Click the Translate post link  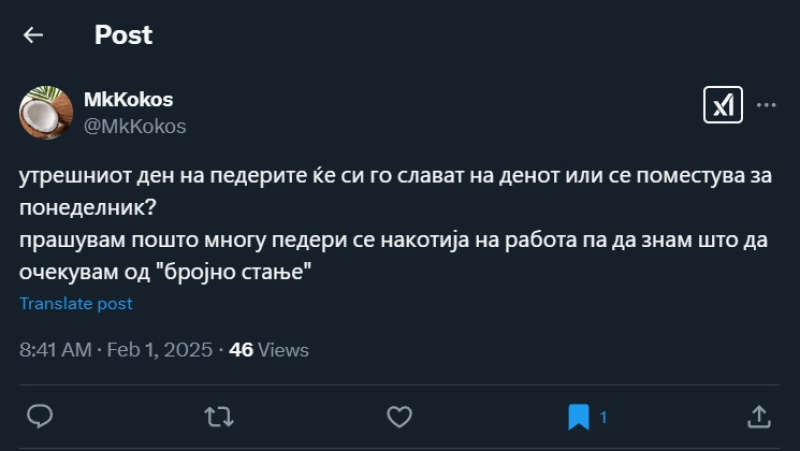76,303
